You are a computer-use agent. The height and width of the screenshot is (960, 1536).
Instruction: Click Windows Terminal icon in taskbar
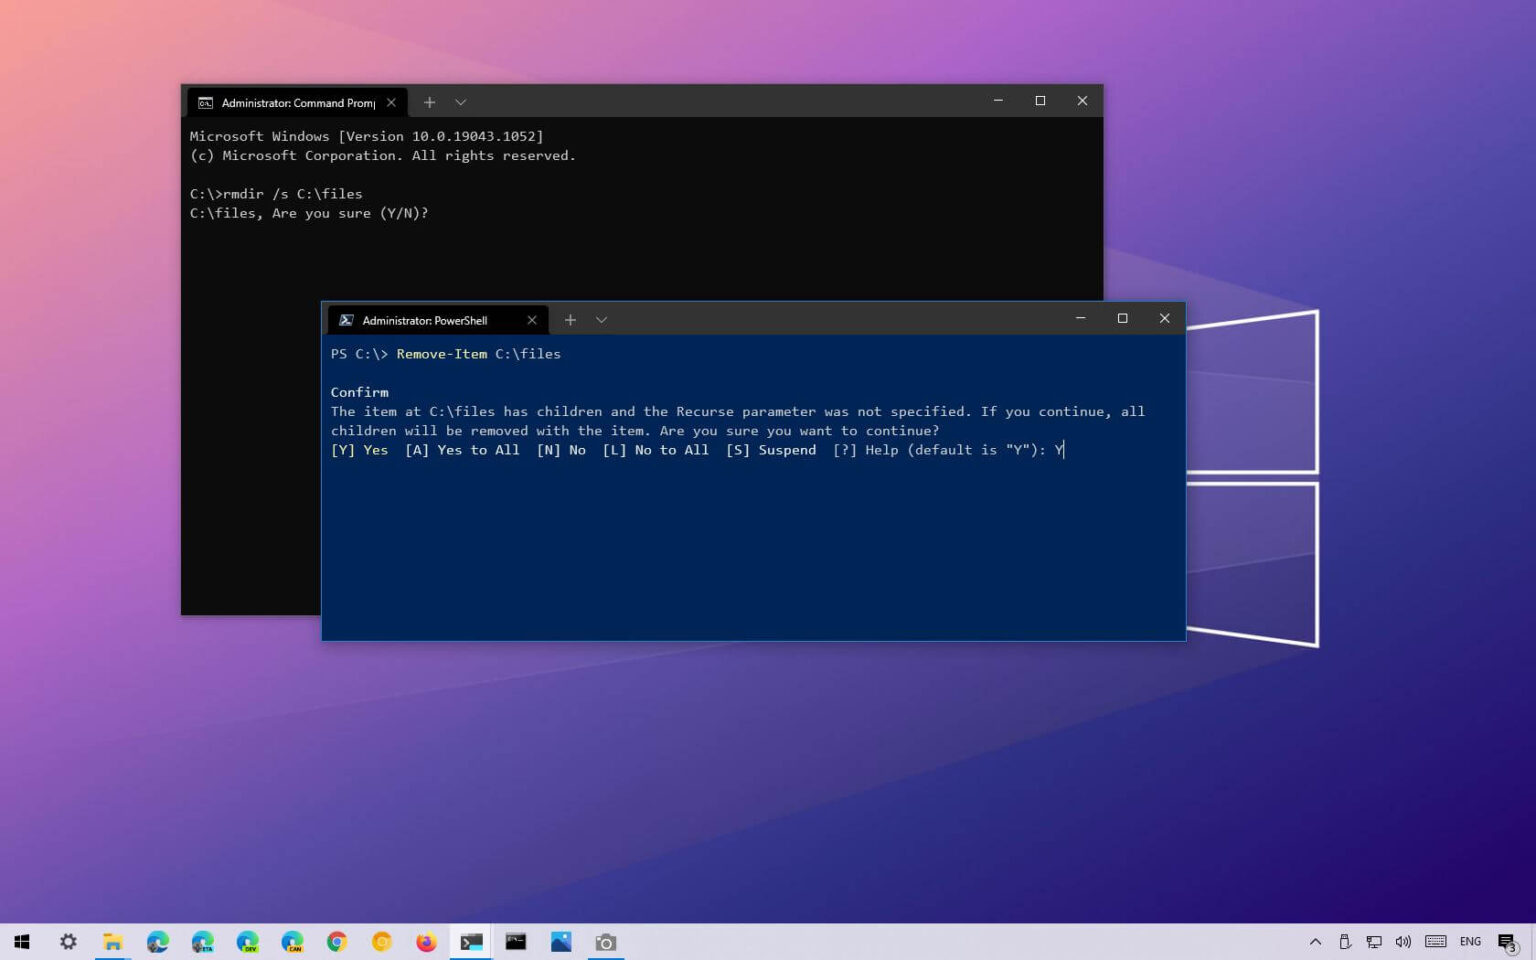point(471,942)
